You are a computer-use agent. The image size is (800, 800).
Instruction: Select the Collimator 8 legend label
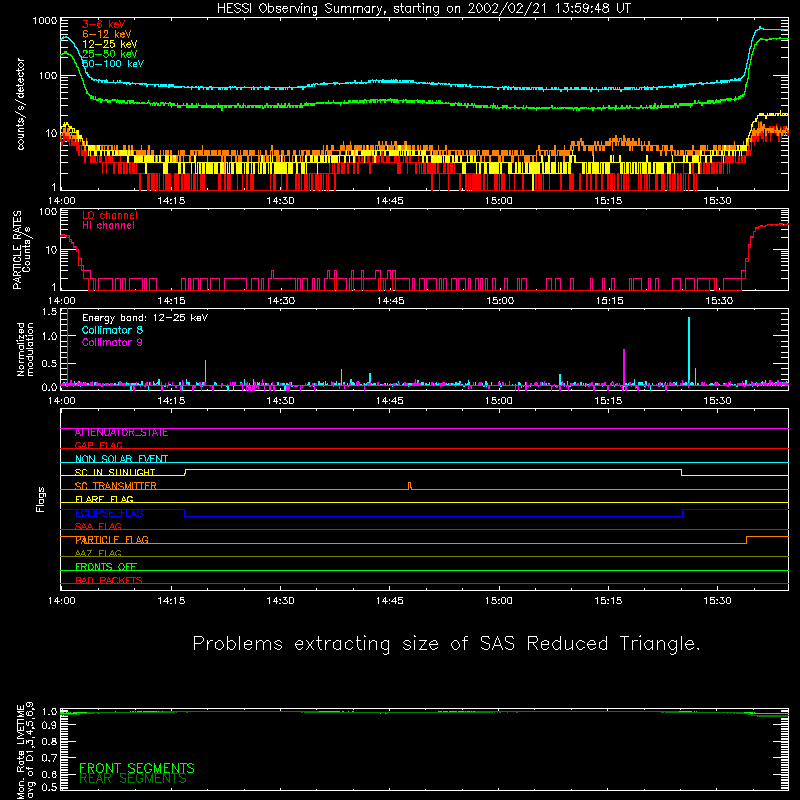(x=112, y=330)
